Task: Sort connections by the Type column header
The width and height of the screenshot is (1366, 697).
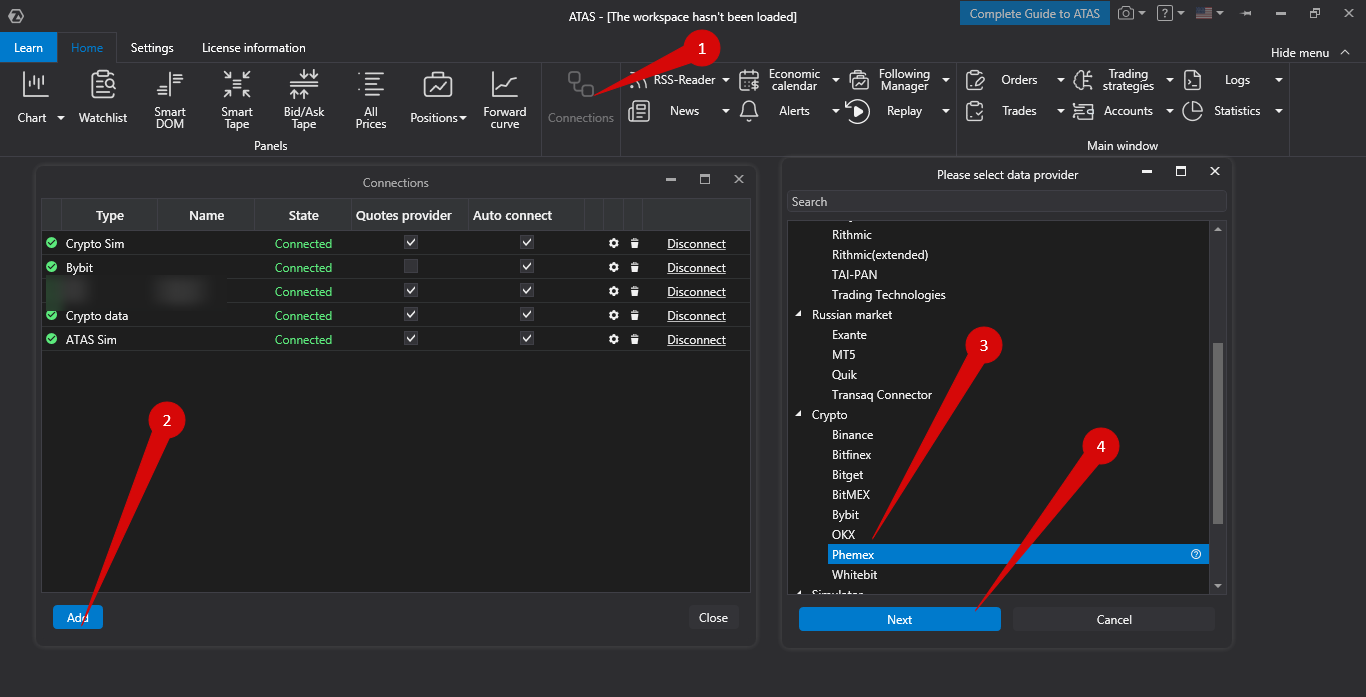Action: tap(110, 215)
